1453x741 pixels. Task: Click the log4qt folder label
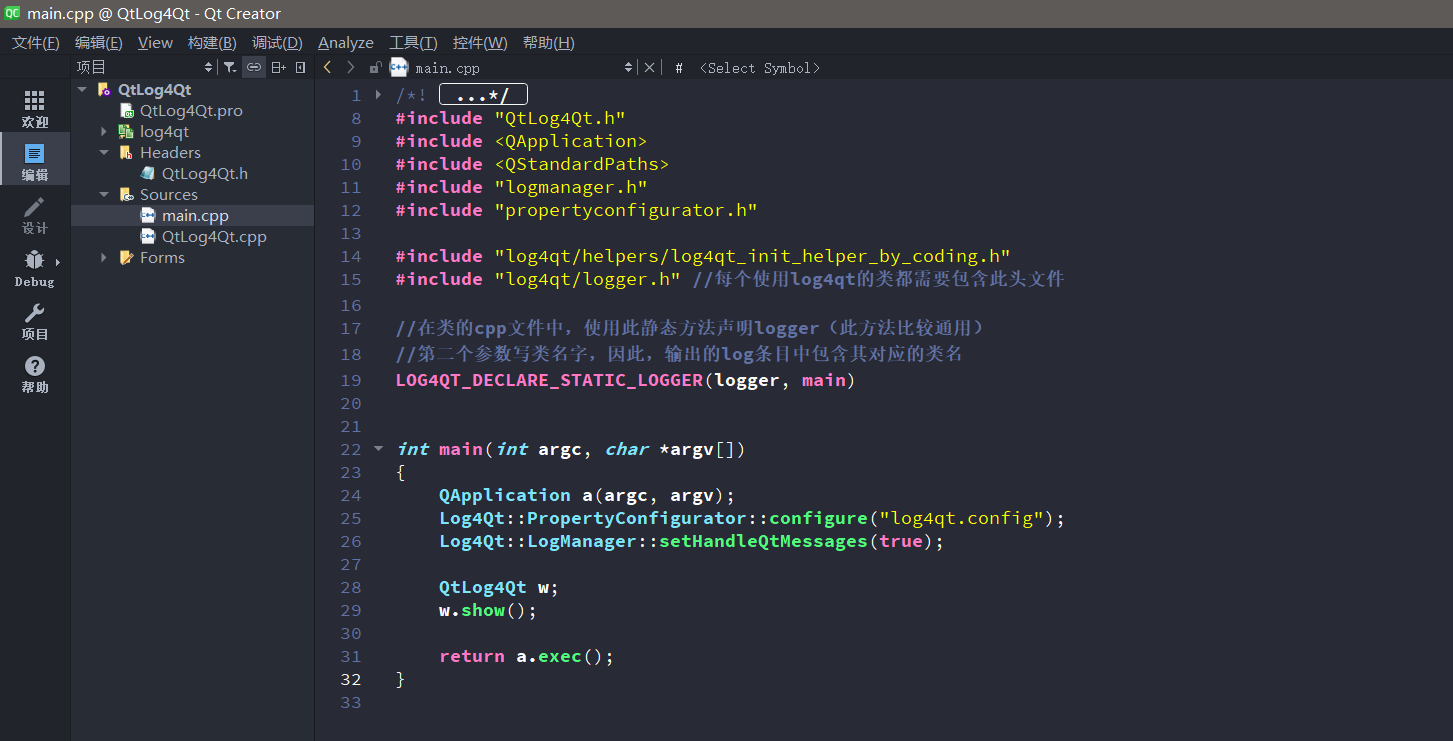[x=164, y=132]
